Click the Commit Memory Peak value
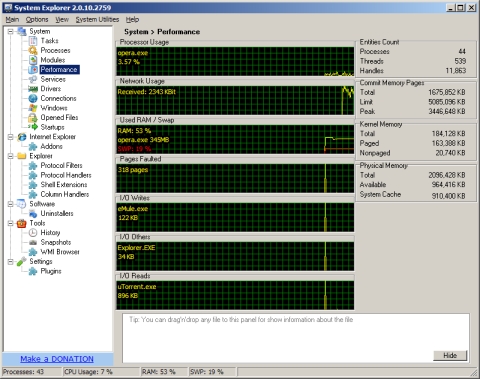 pos(447,111)
